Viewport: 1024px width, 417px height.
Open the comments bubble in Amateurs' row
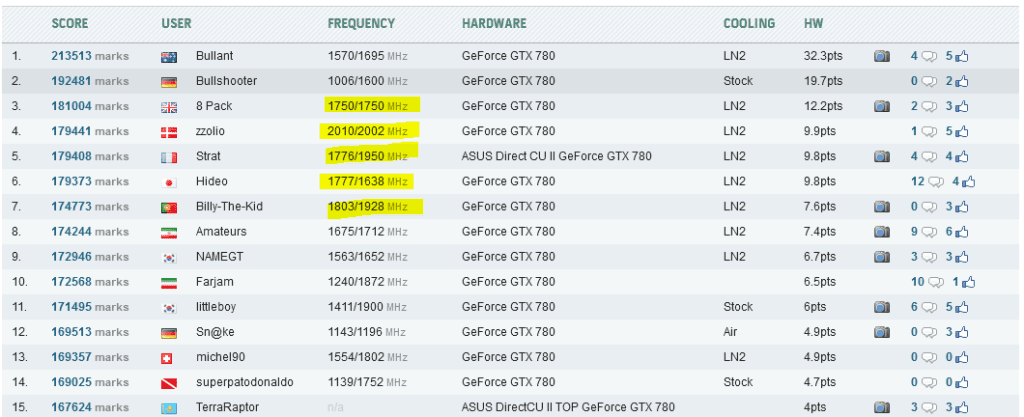point(928,232)
